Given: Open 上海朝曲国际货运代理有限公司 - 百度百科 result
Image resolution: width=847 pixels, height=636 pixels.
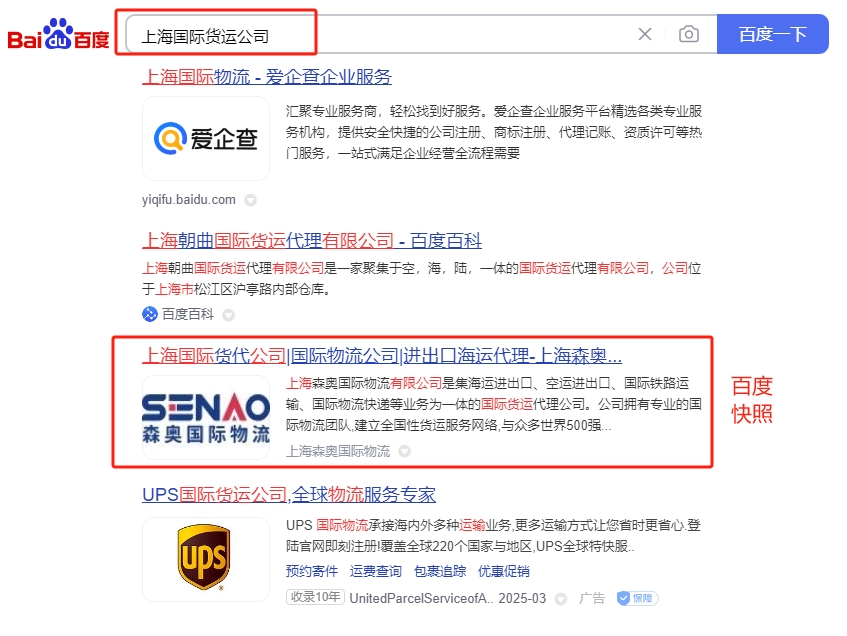Looking at the screenshot, I should pos(312,240).
